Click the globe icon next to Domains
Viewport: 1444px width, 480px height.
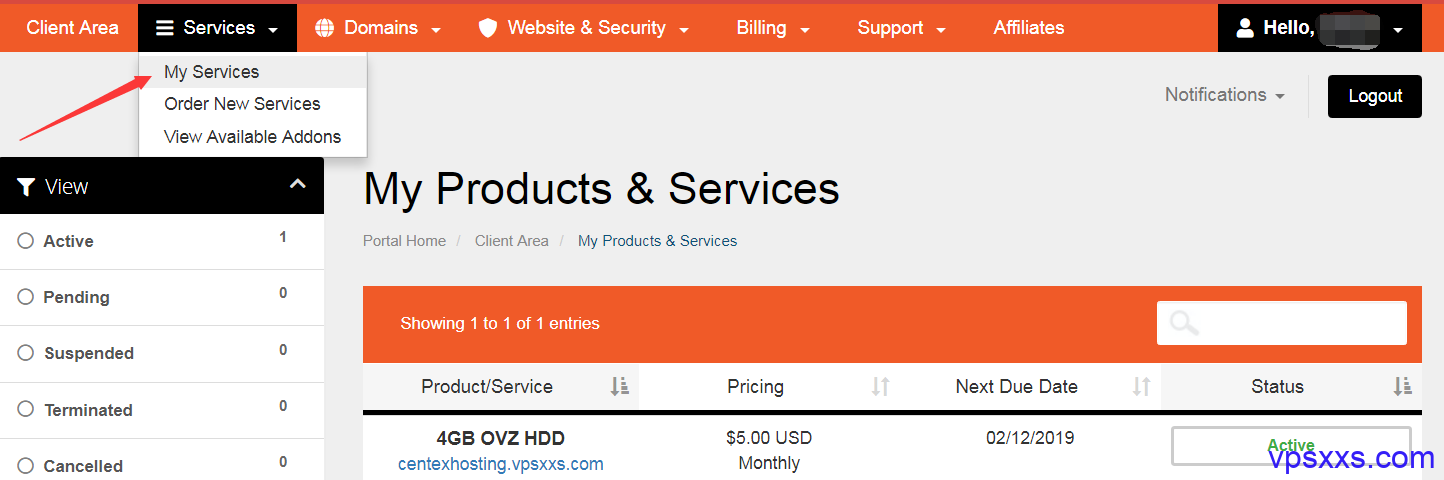click(x=324, y=28)
